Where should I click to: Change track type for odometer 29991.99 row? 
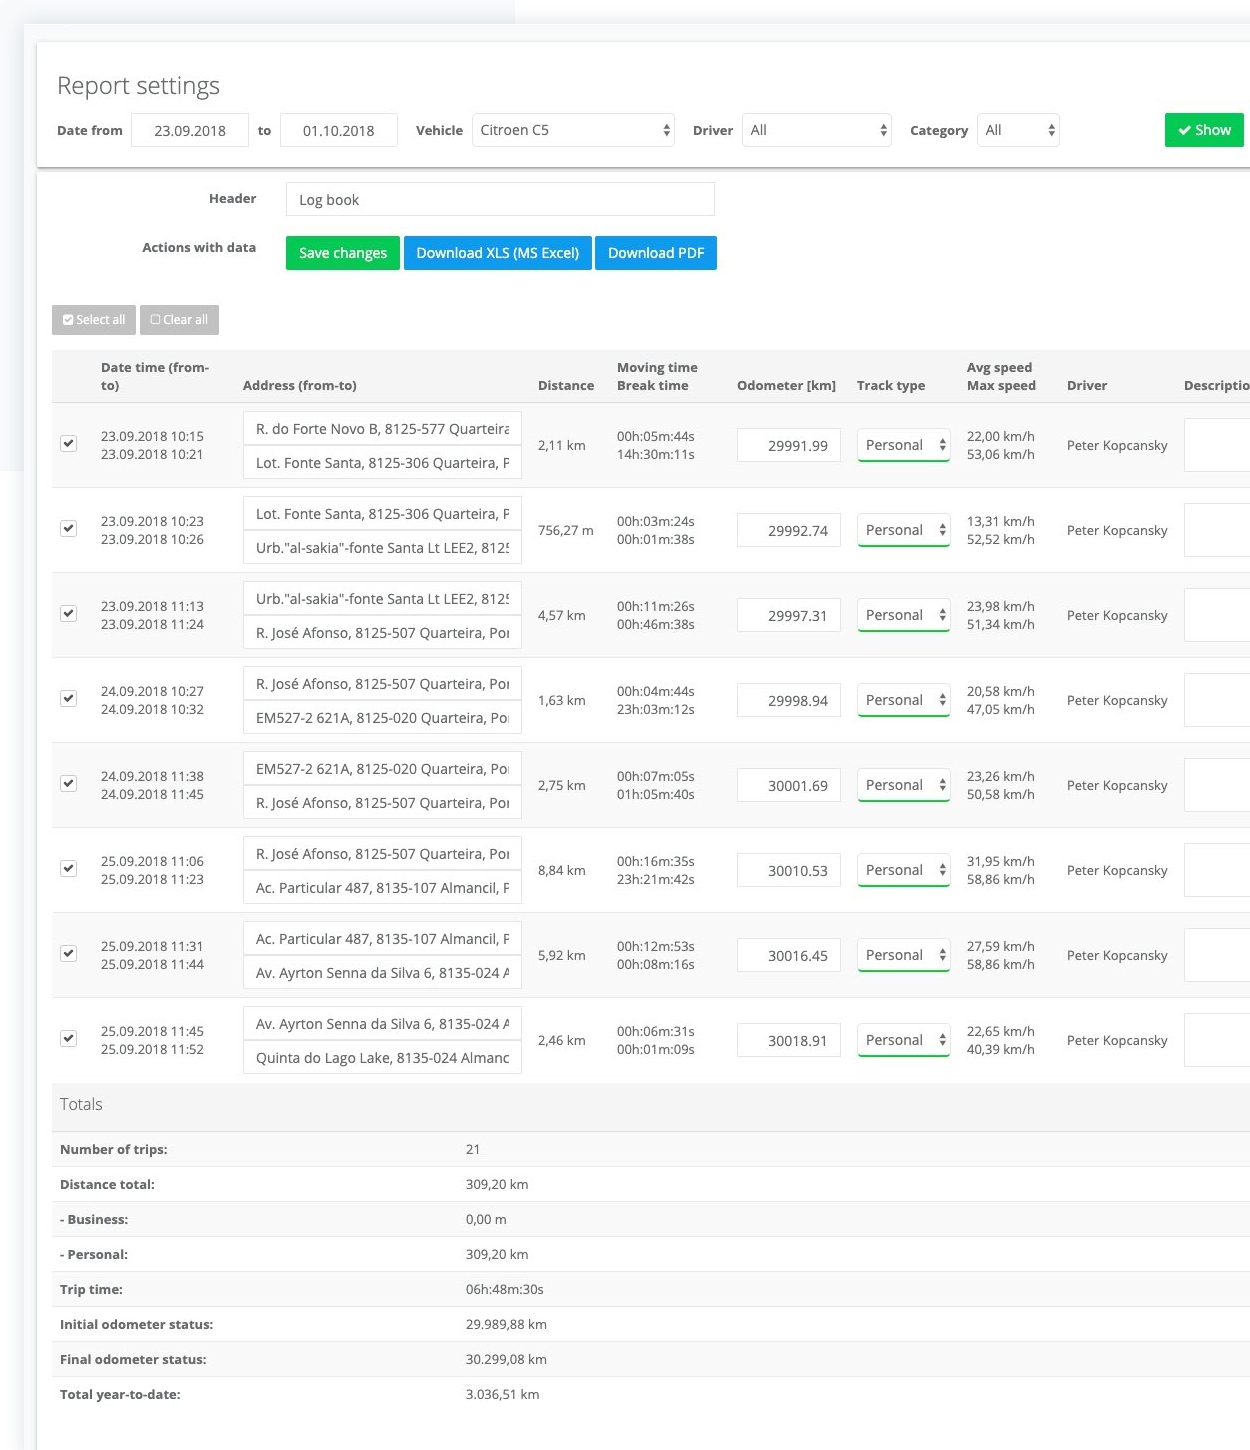(x=903, y=445)
